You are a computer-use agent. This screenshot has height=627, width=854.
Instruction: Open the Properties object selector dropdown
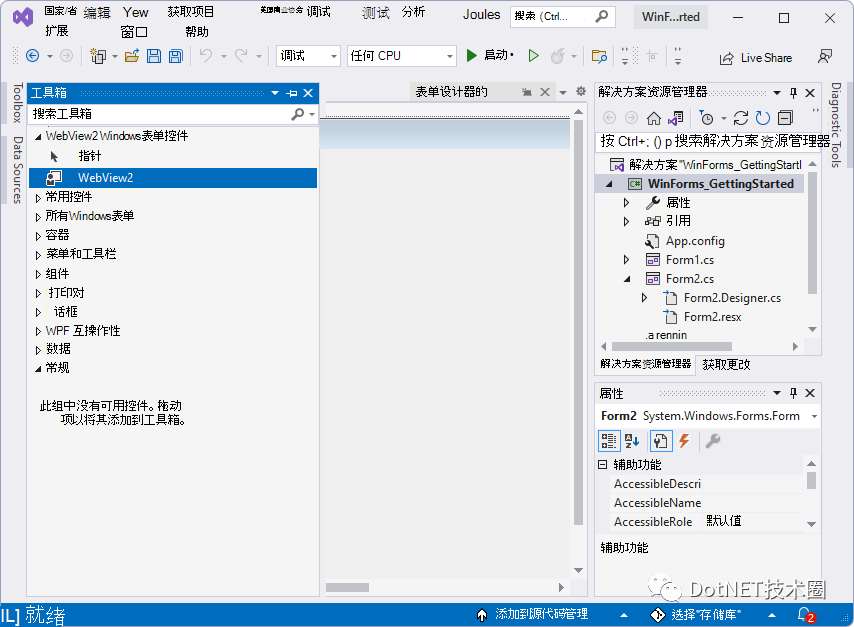pyautogui.click(x=814, y=416)
